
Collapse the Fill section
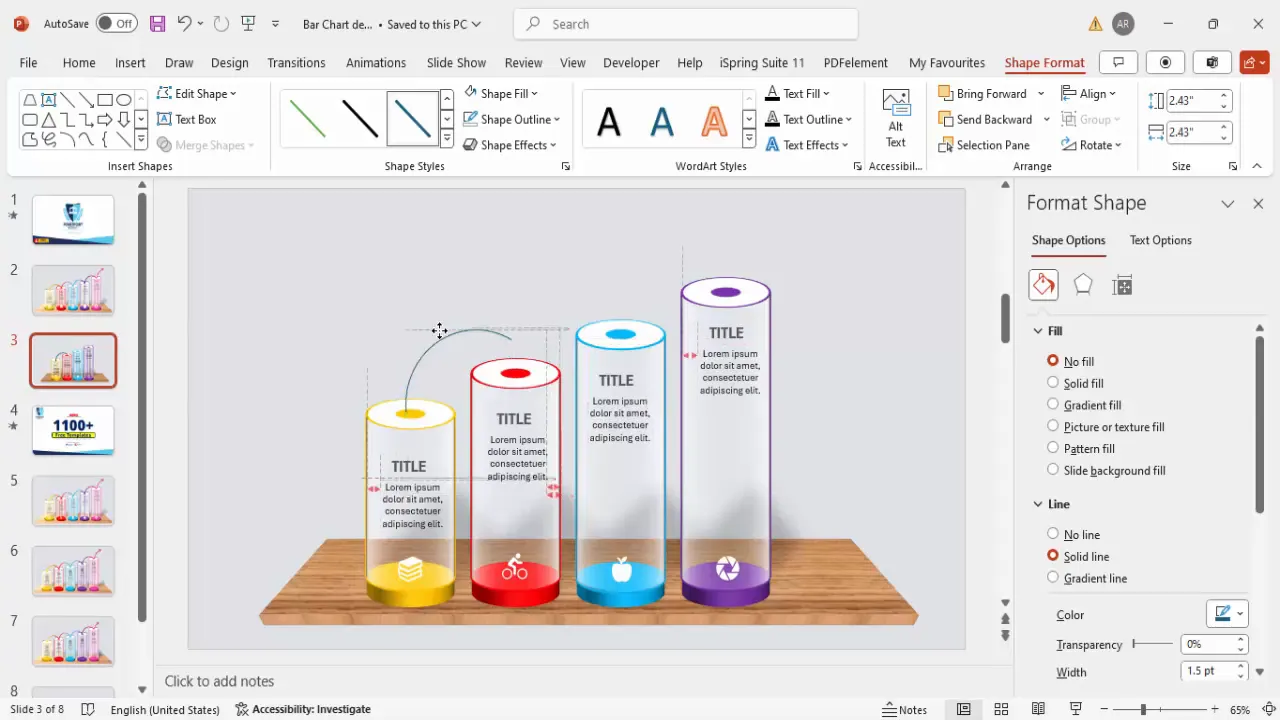tap(1038, 331)
